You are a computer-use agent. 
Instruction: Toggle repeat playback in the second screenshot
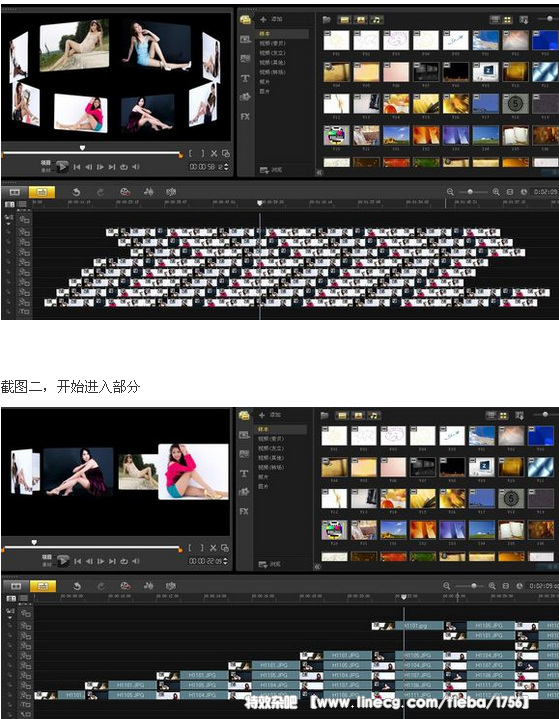[124, 561]
